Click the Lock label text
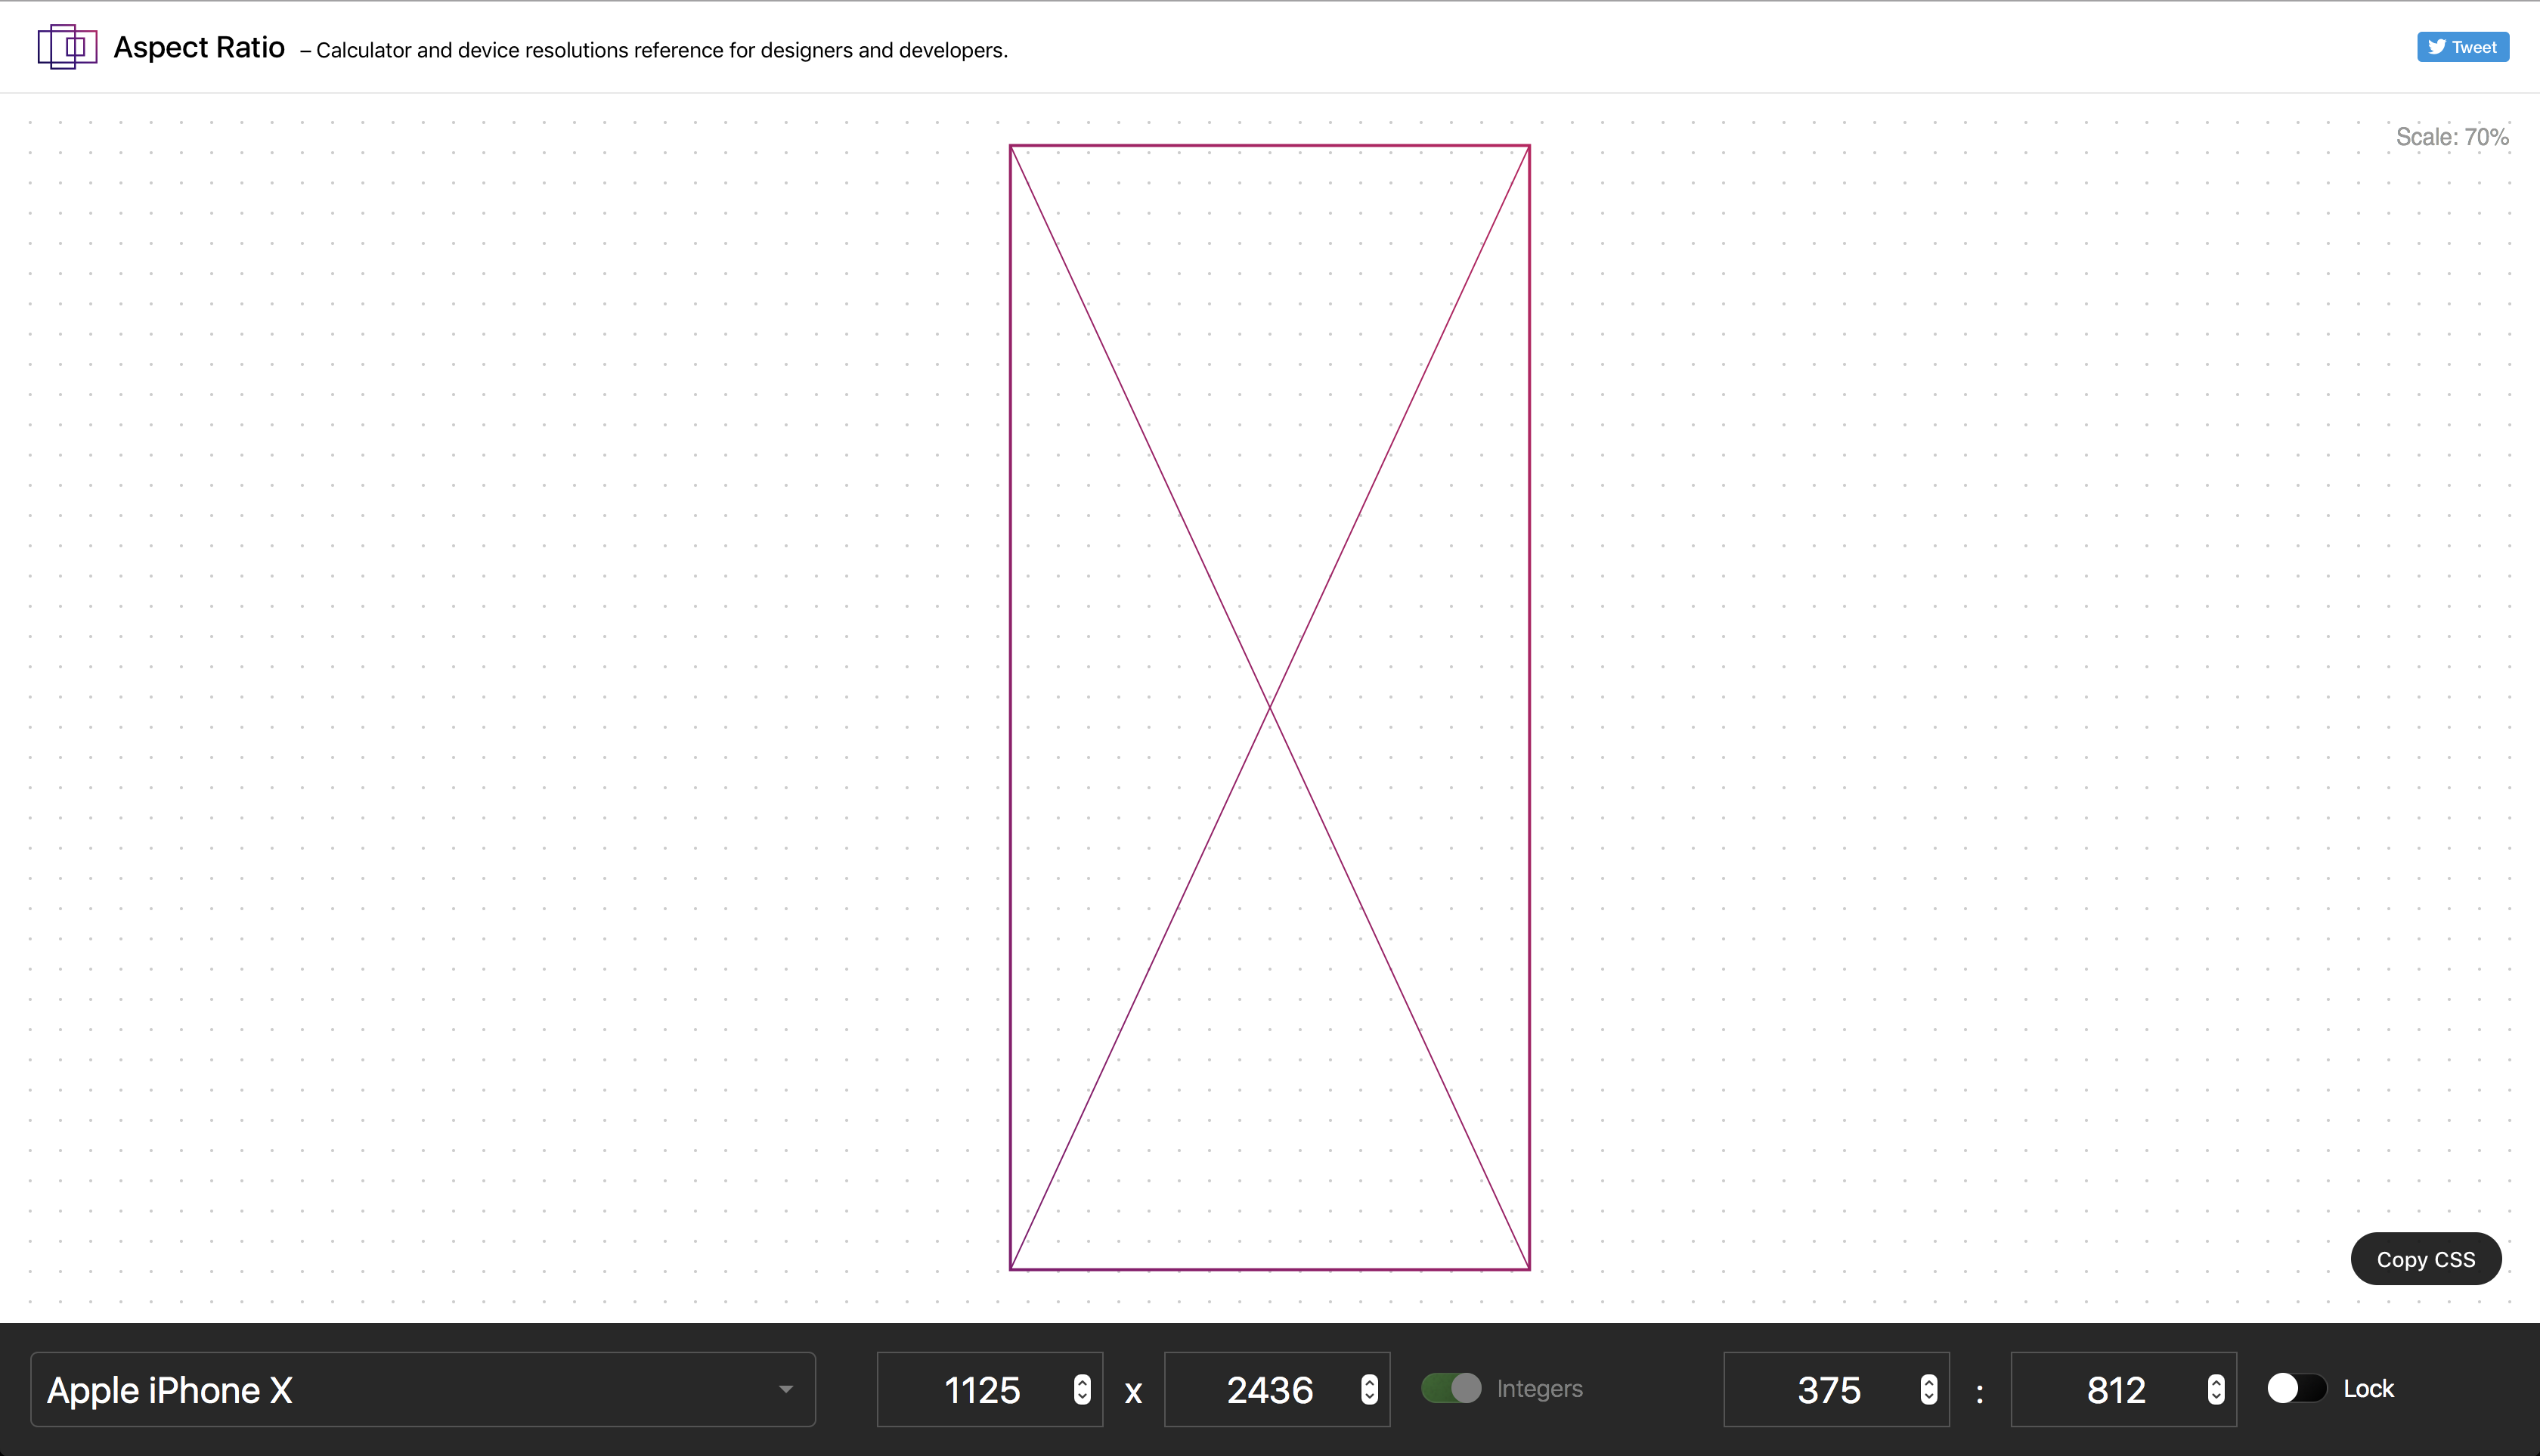2540x1456 pixels. pyautogui.click(x=2368, y=1389)
